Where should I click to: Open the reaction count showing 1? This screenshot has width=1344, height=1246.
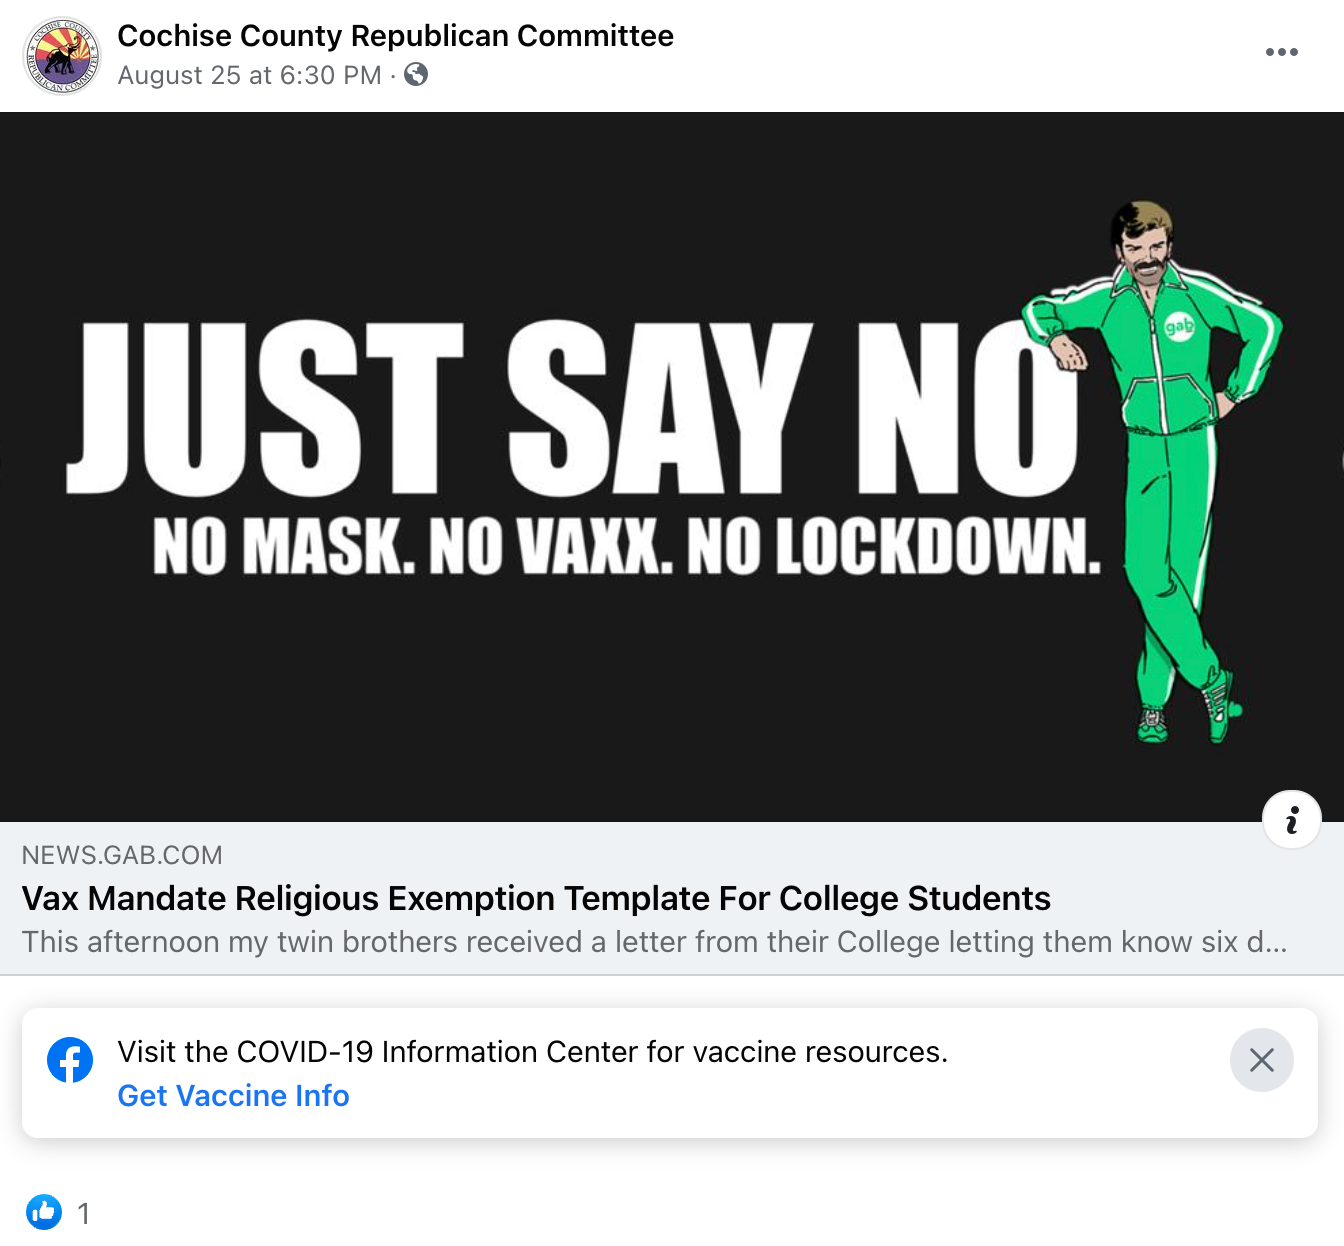click(x=84, y=1214)
